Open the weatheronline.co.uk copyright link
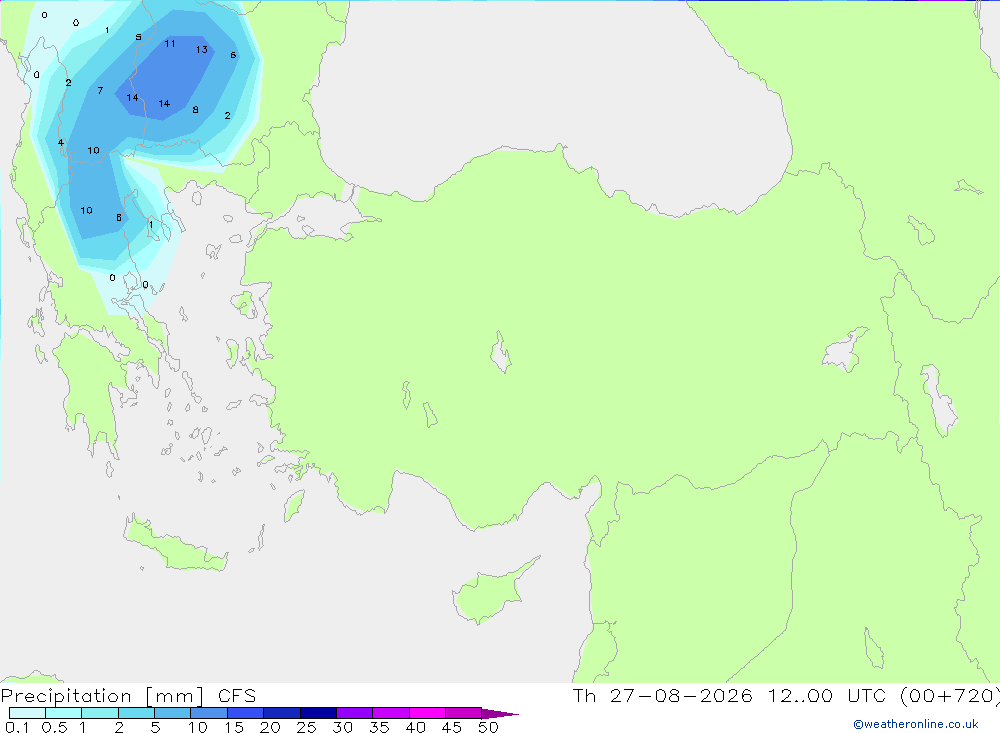This screenshot has width=1000, height=733. click(x=915, y=724)
